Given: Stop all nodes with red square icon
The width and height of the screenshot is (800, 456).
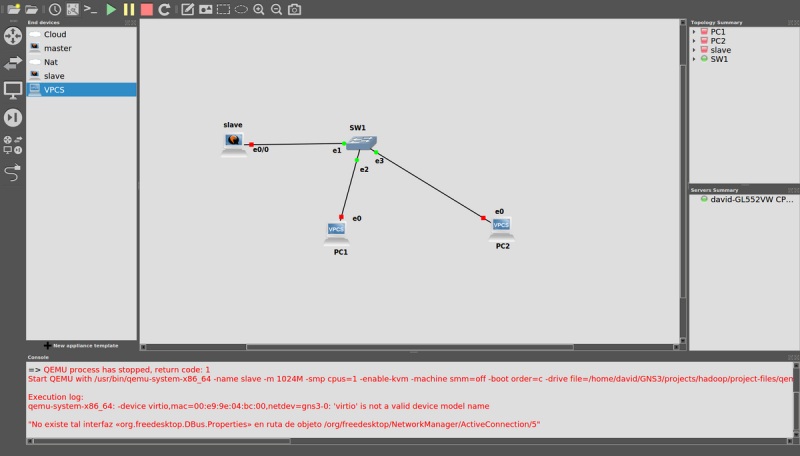Looking at the screenshot, I should [146, 9].
